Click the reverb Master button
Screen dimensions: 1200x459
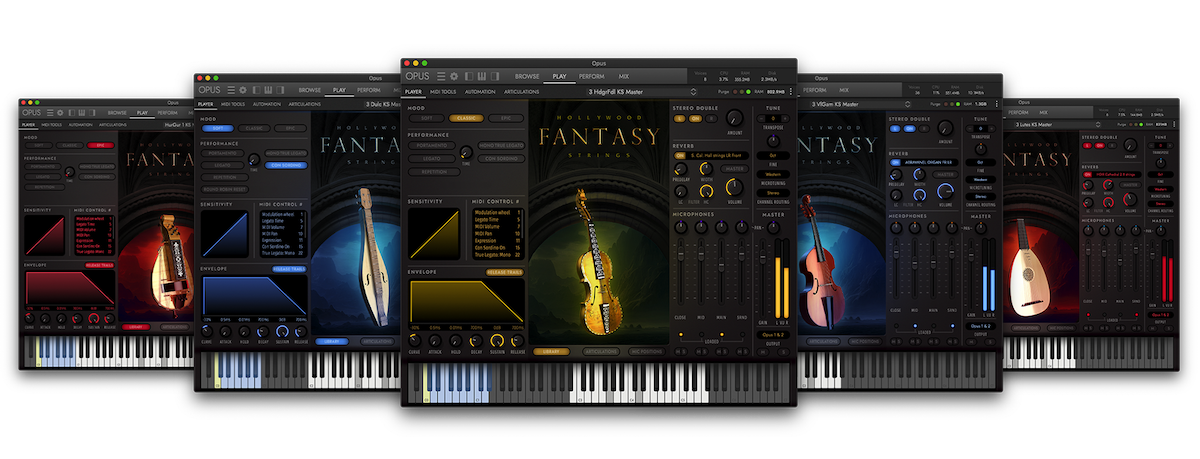pos(735,169)
